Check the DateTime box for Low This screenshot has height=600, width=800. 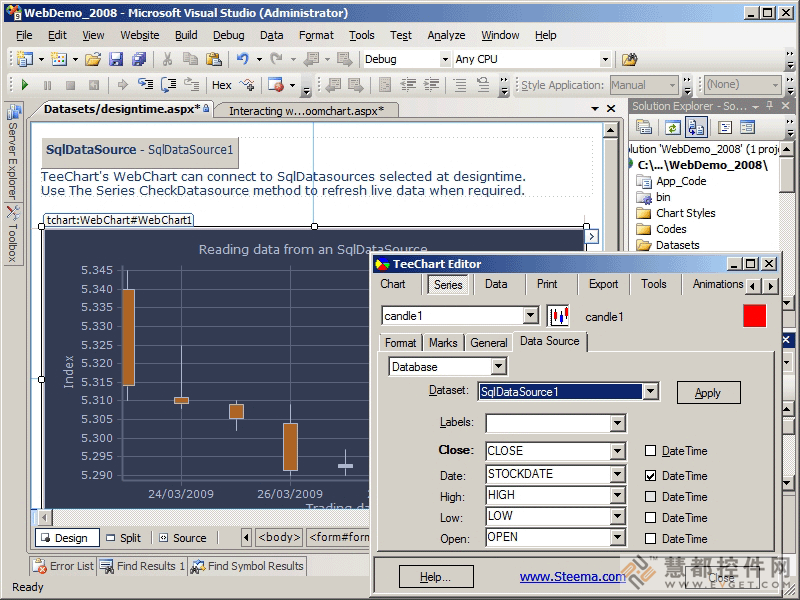click(650, 517)
